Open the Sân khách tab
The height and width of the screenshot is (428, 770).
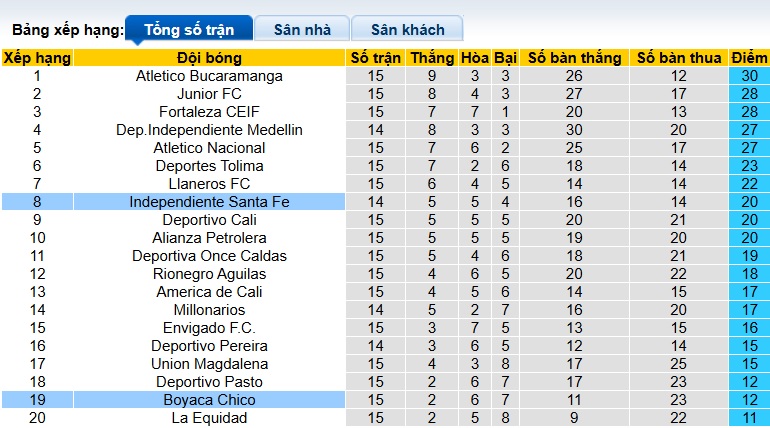coord(408,29)
